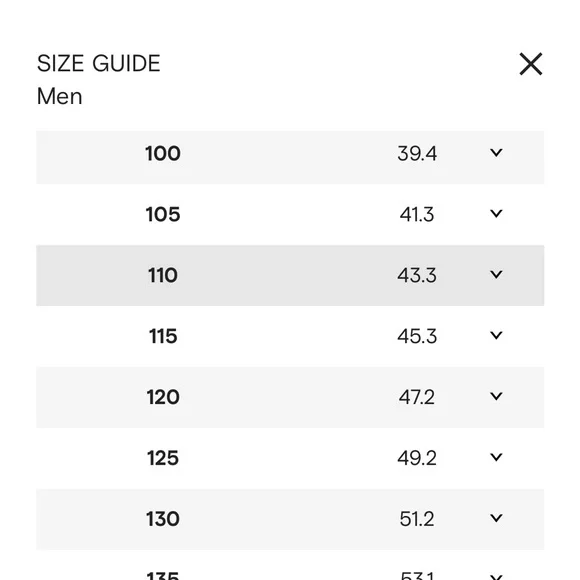This screenshot has width=580, height=580.
Task: Select the bold 105 size label
Action: (x=163, y=215)
